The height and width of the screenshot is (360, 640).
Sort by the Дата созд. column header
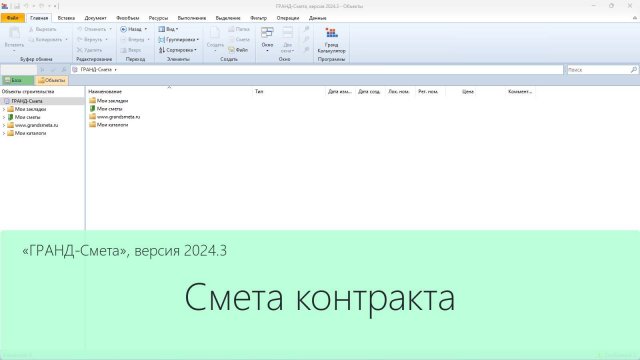point(370,91)
